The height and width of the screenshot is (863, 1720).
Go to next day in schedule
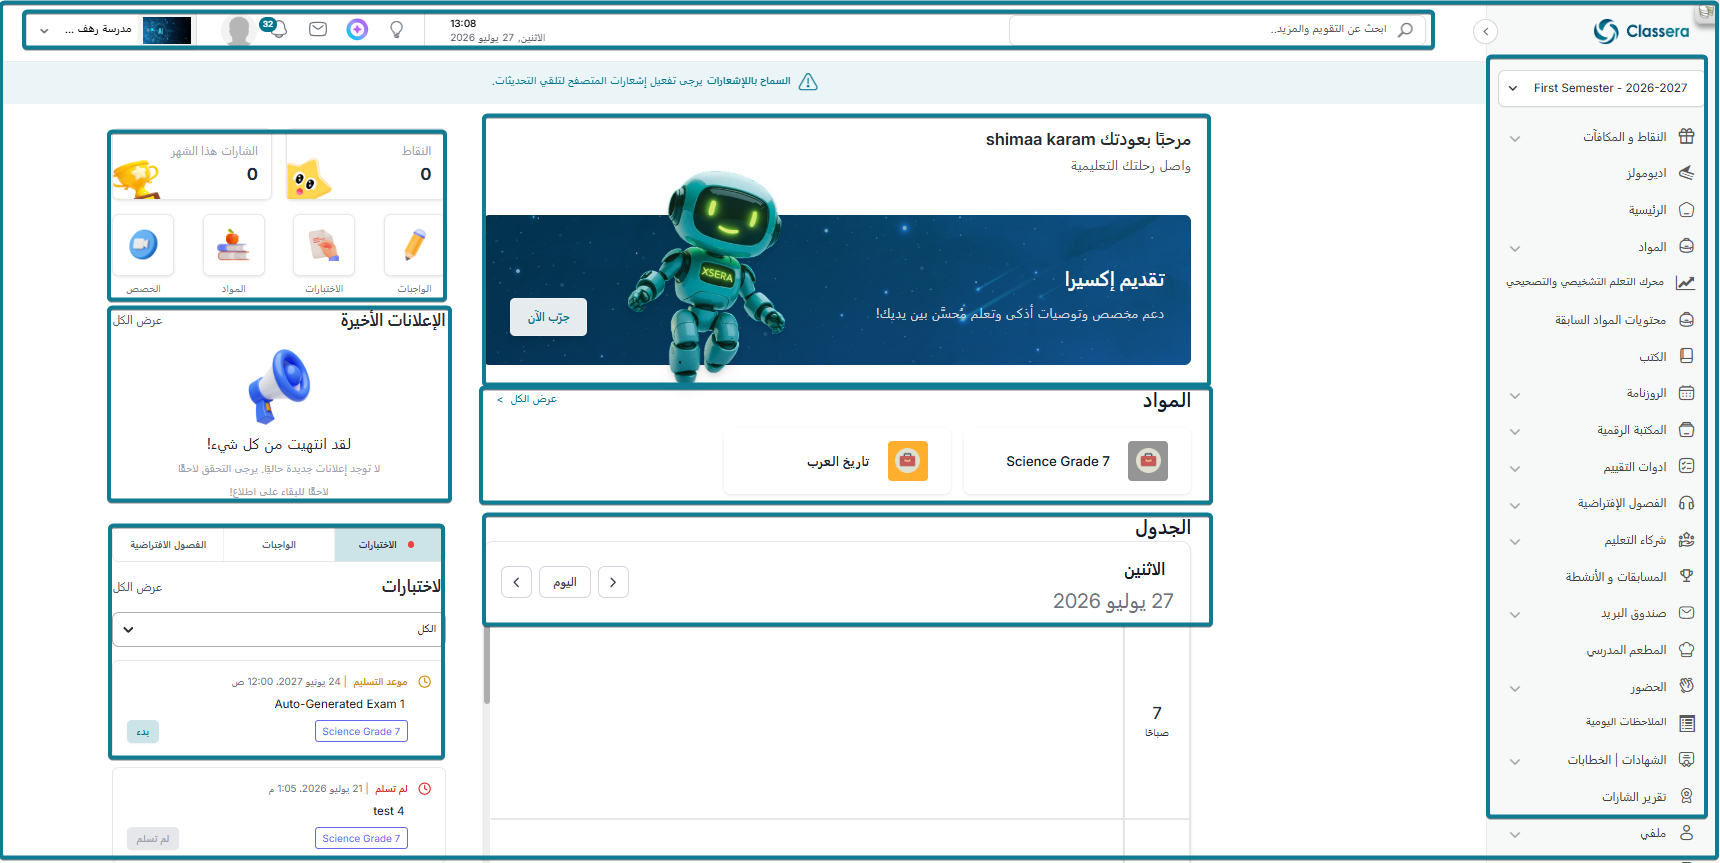coord(516,582)
